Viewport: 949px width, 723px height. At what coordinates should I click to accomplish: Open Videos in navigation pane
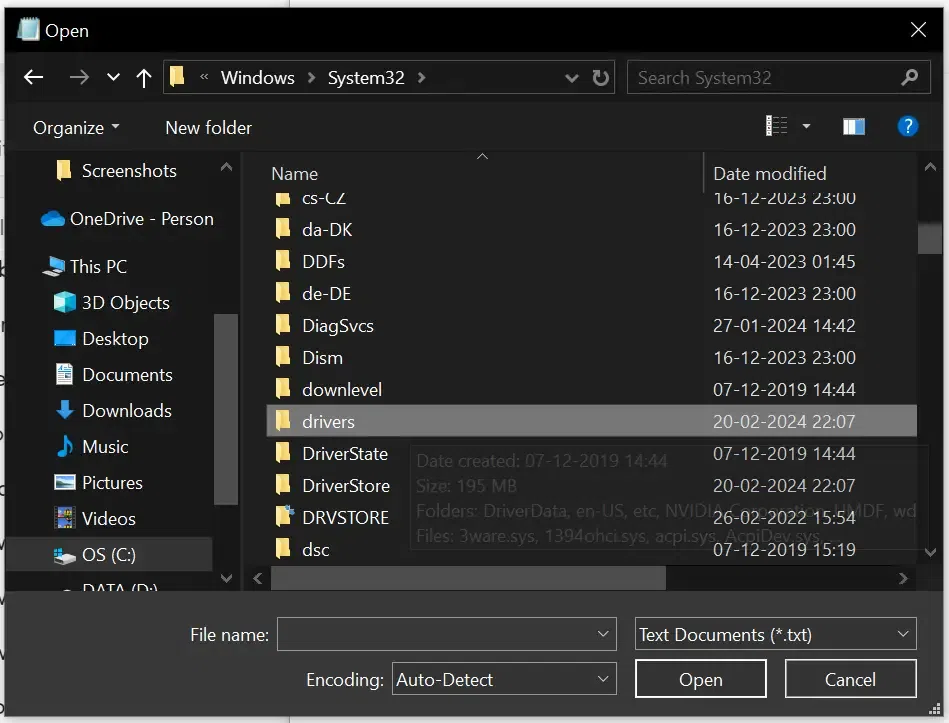[94, 519]
